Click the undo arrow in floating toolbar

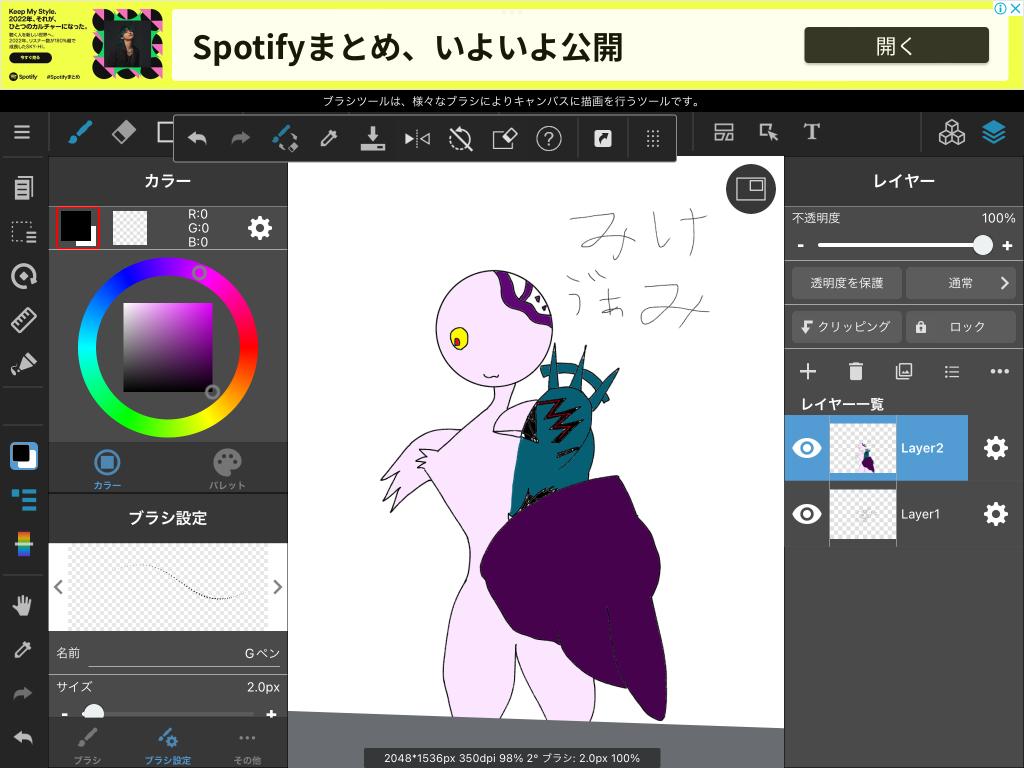pos(197,139)
